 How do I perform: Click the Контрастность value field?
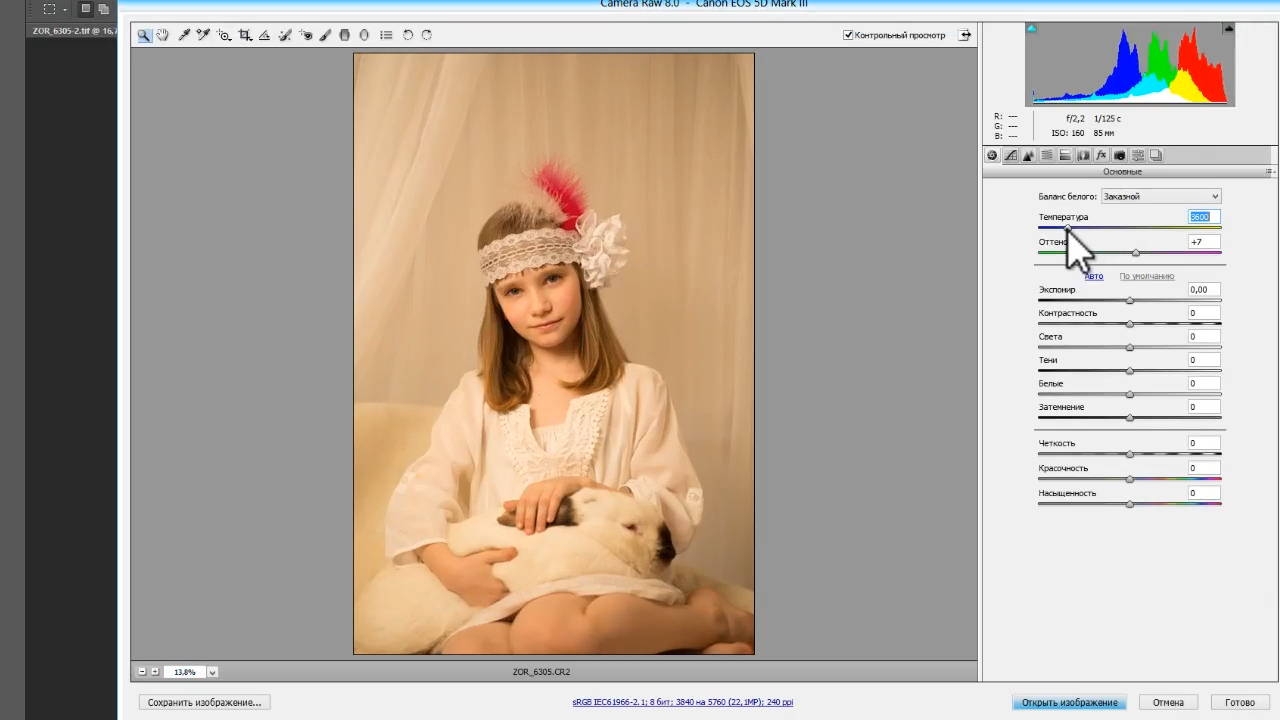point(1203,313)
